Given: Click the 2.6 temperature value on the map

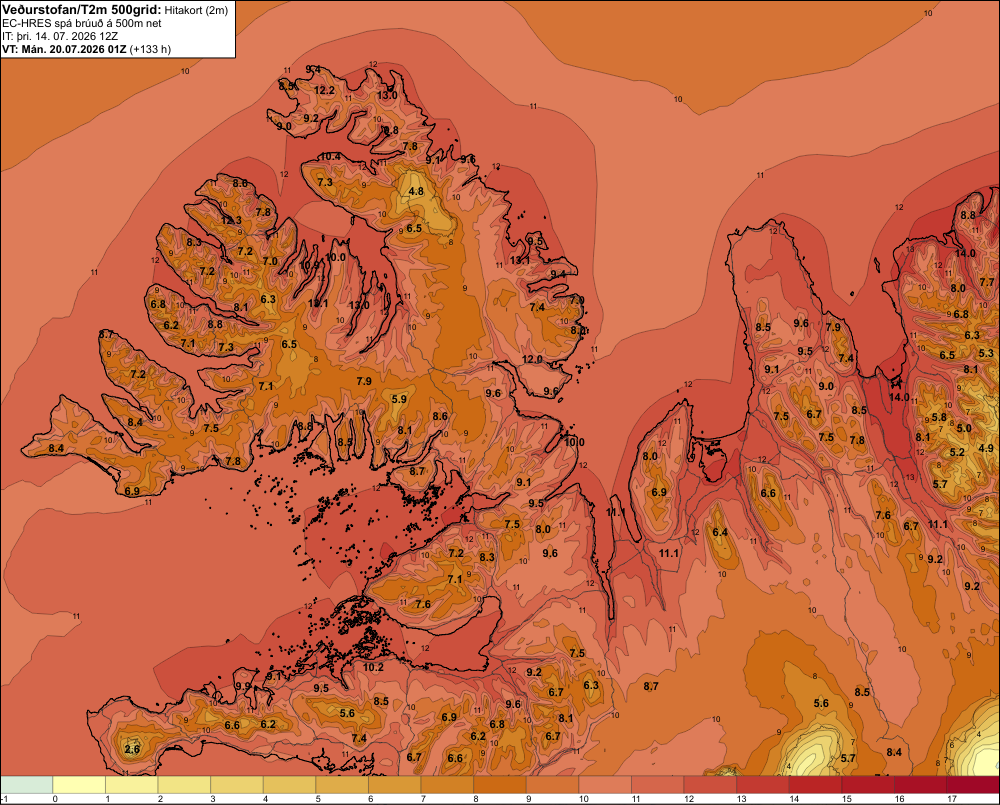Looking at the screenshot, I should 132,749.
